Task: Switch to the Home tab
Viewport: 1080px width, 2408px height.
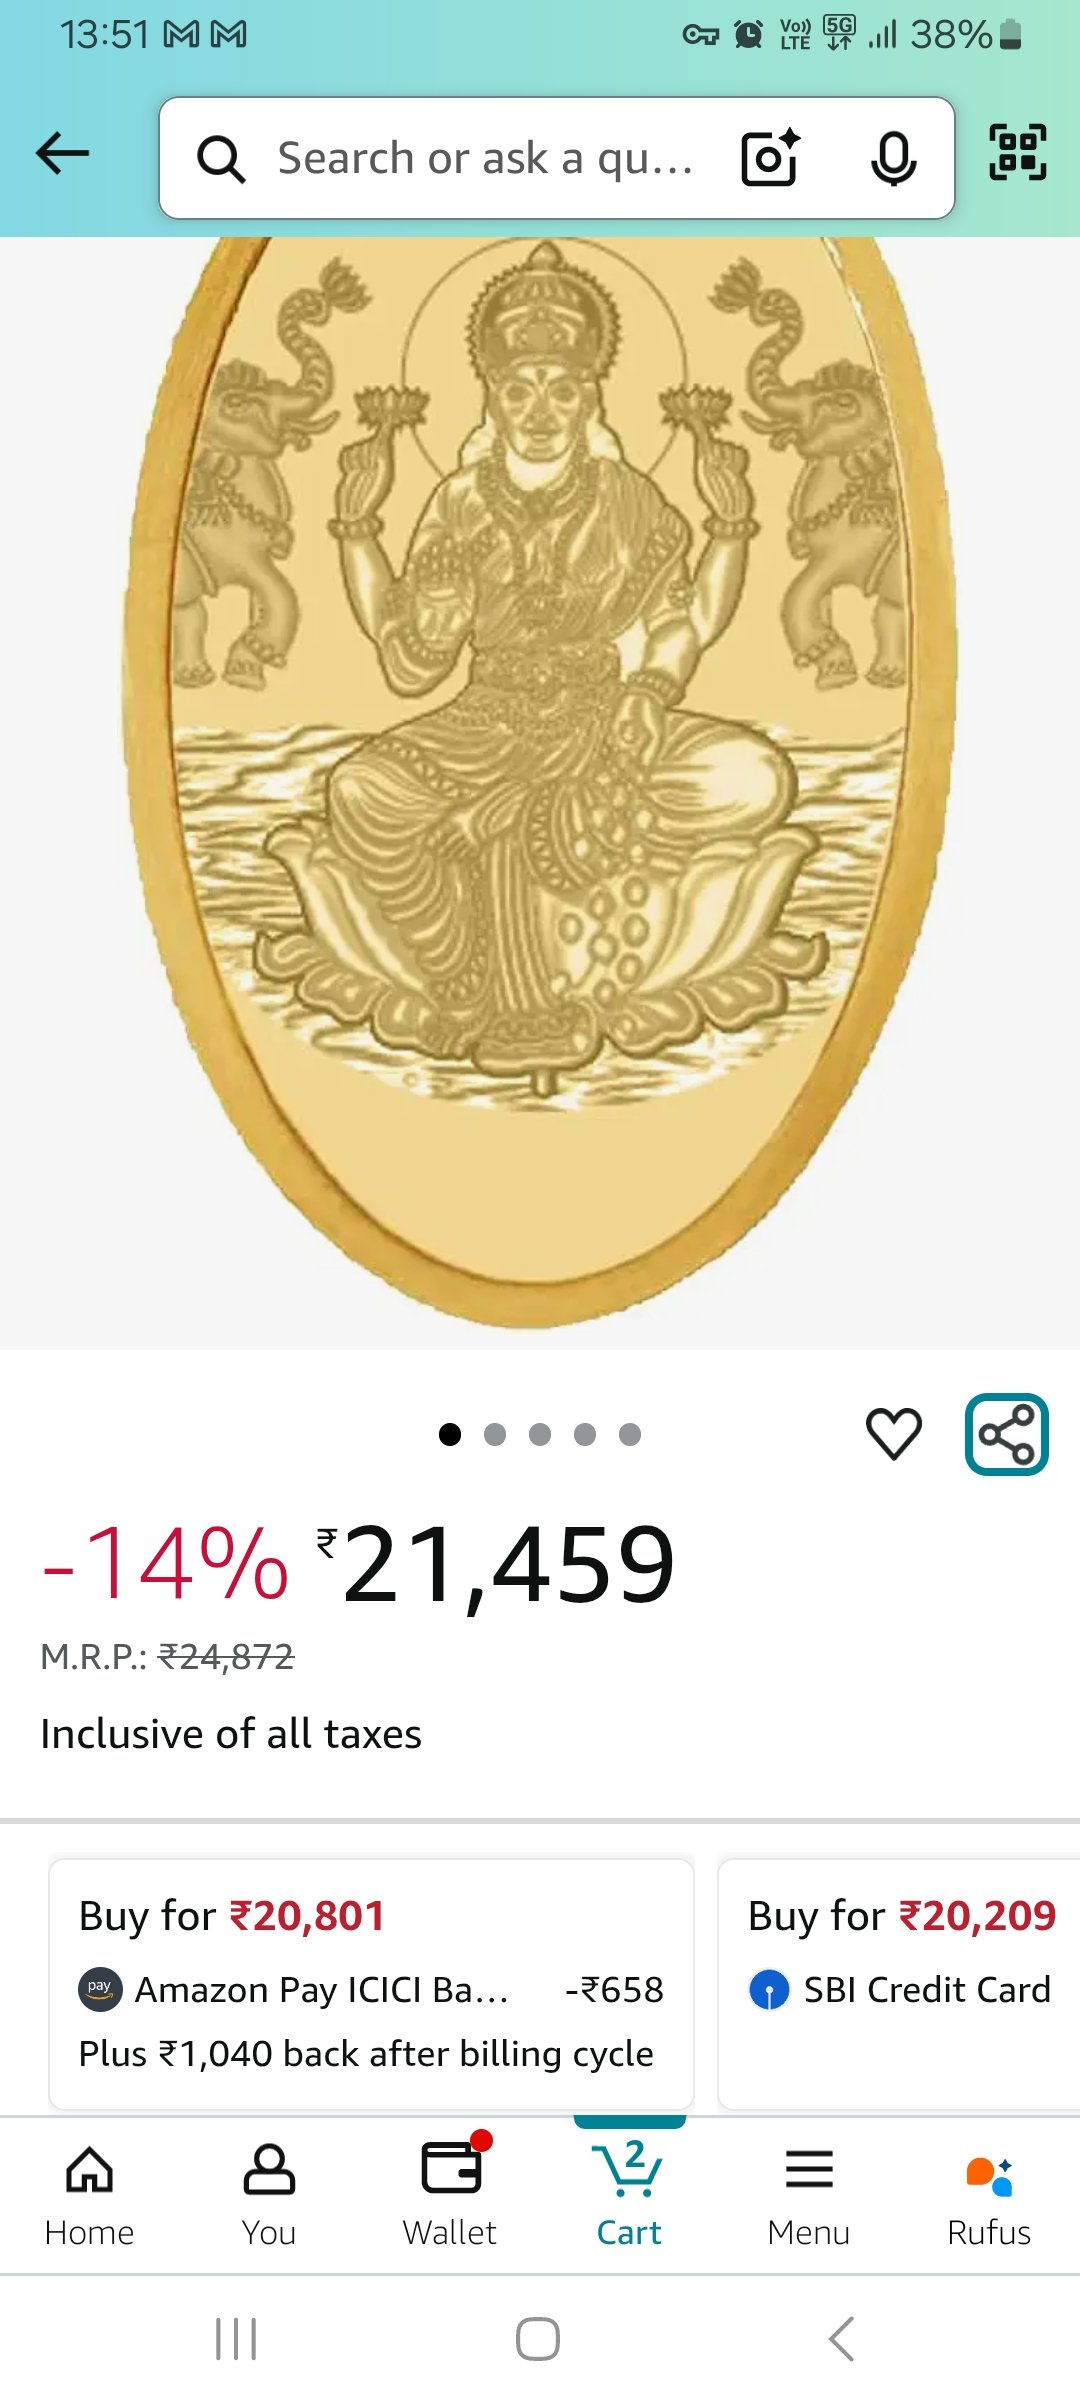Action: point(89,2196)
